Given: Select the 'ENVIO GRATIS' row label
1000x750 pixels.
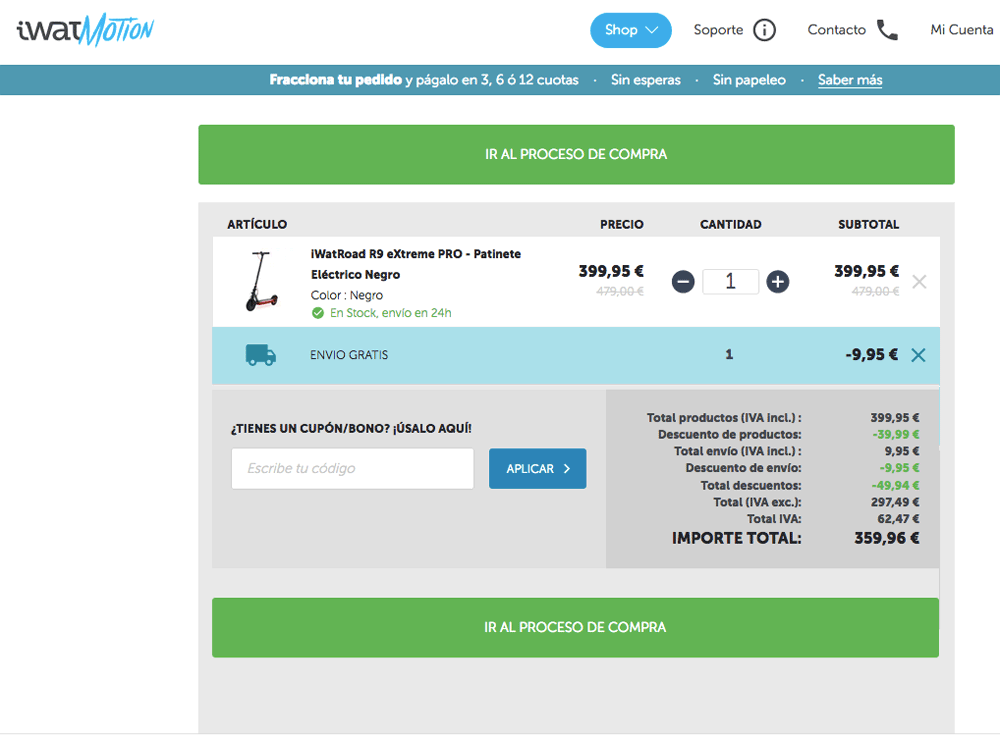Looking at the screenshot, I should (349, 355).
